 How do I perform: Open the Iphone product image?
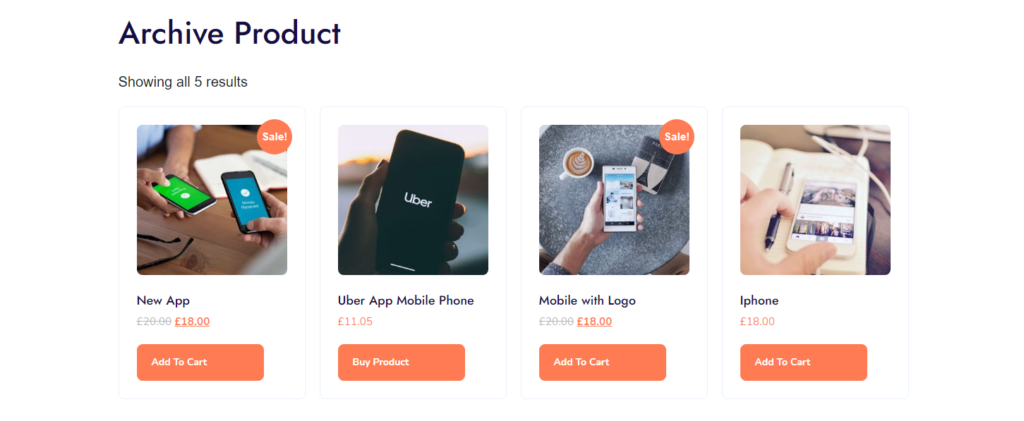click(815, 200)
